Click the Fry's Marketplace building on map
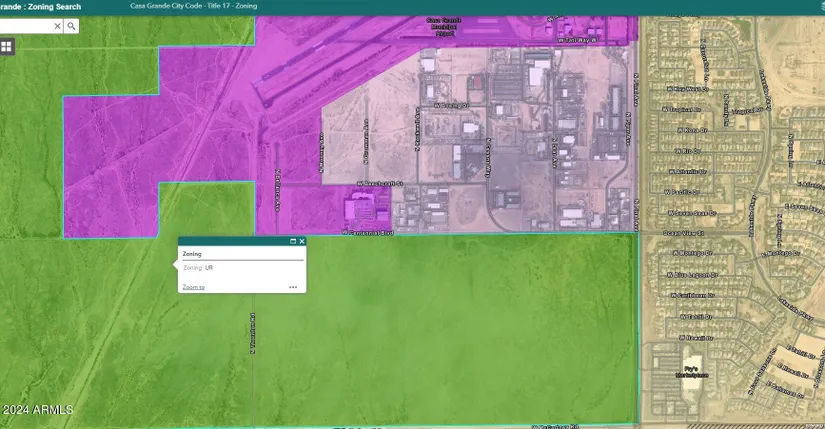This screenshot has height=429, width=825. (x=691, y=370)
